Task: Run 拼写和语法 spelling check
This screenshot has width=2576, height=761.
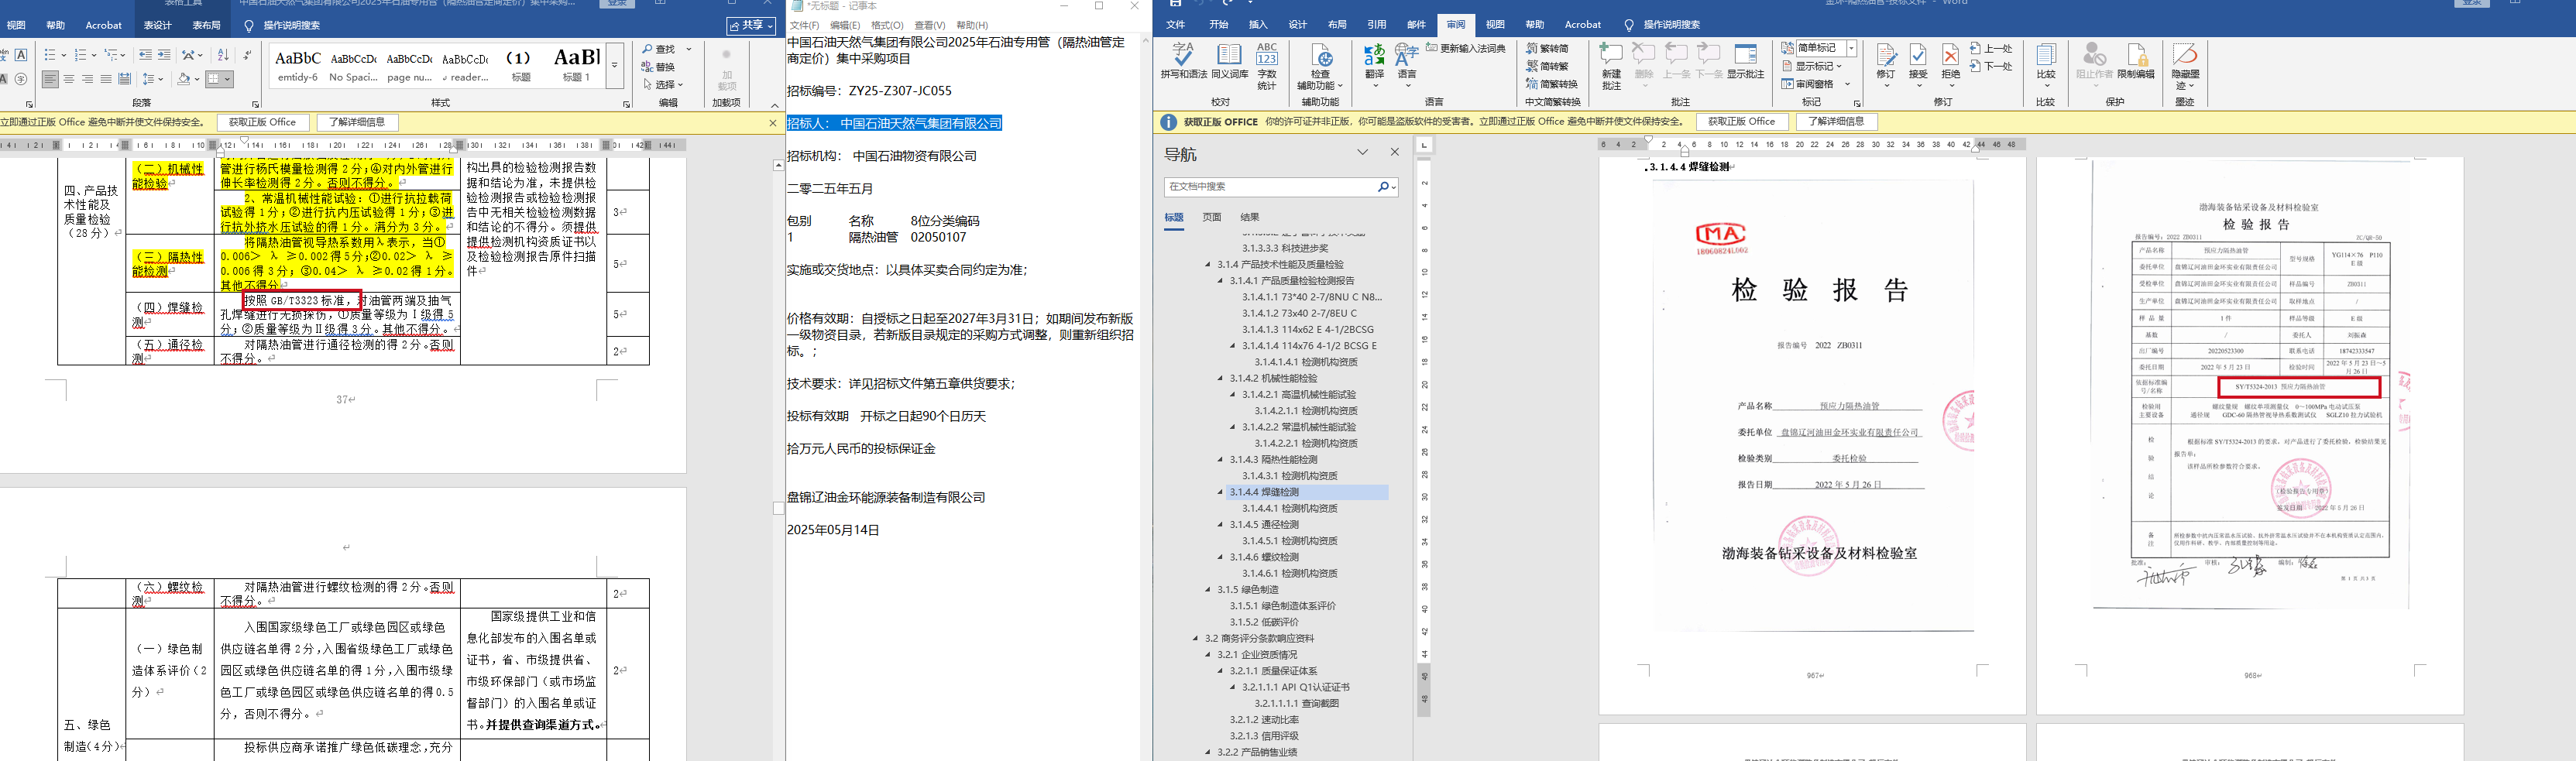Action: click(1185, 61)
